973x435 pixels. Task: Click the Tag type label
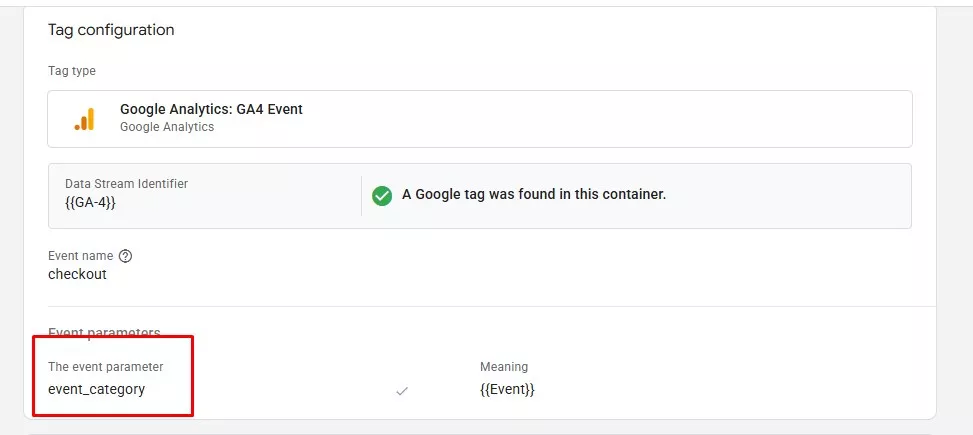(72, 71)
